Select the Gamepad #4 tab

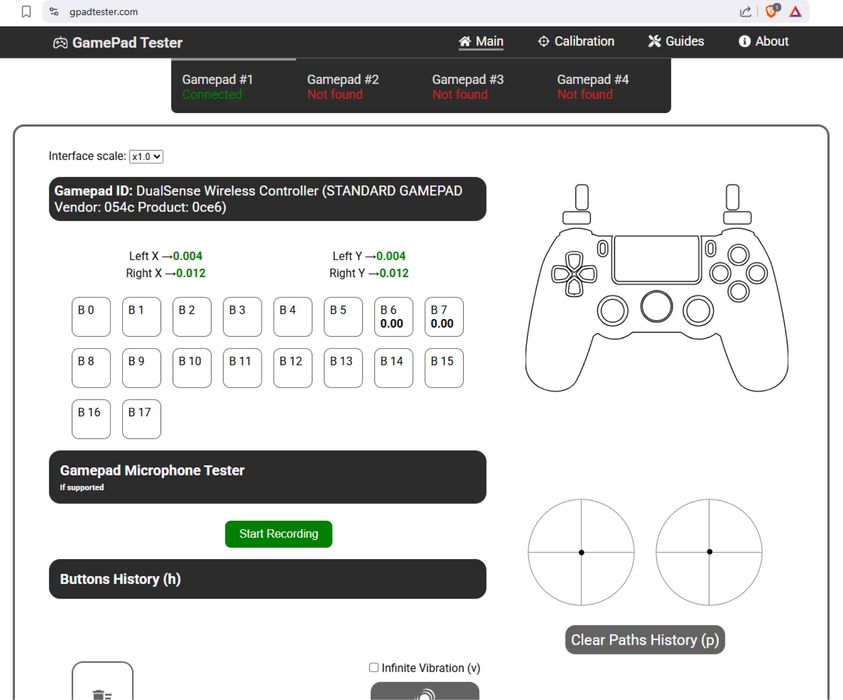(x=608, y=86)
